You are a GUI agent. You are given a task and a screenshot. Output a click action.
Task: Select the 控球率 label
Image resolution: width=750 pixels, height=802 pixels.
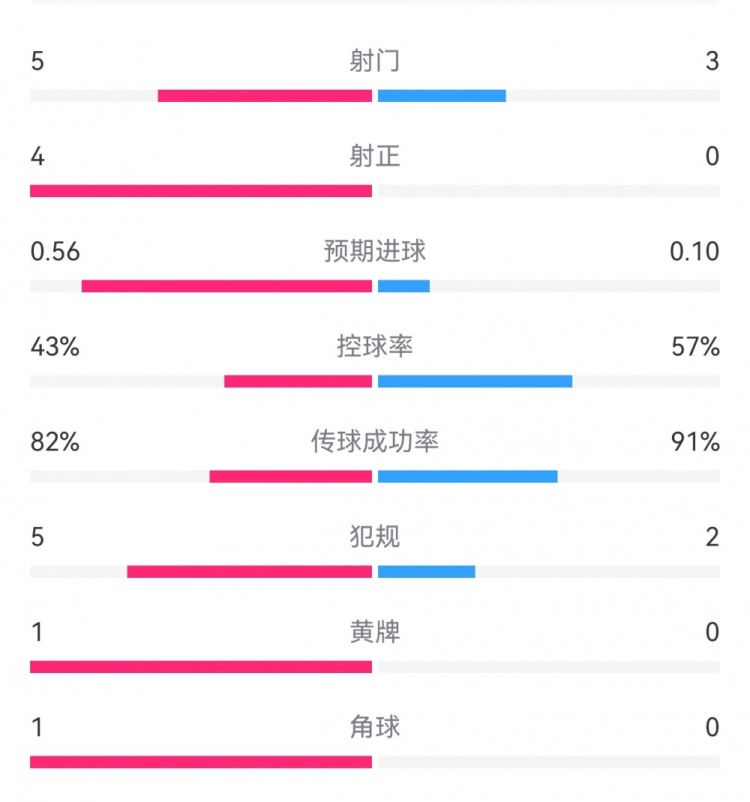tap(375, 346)
